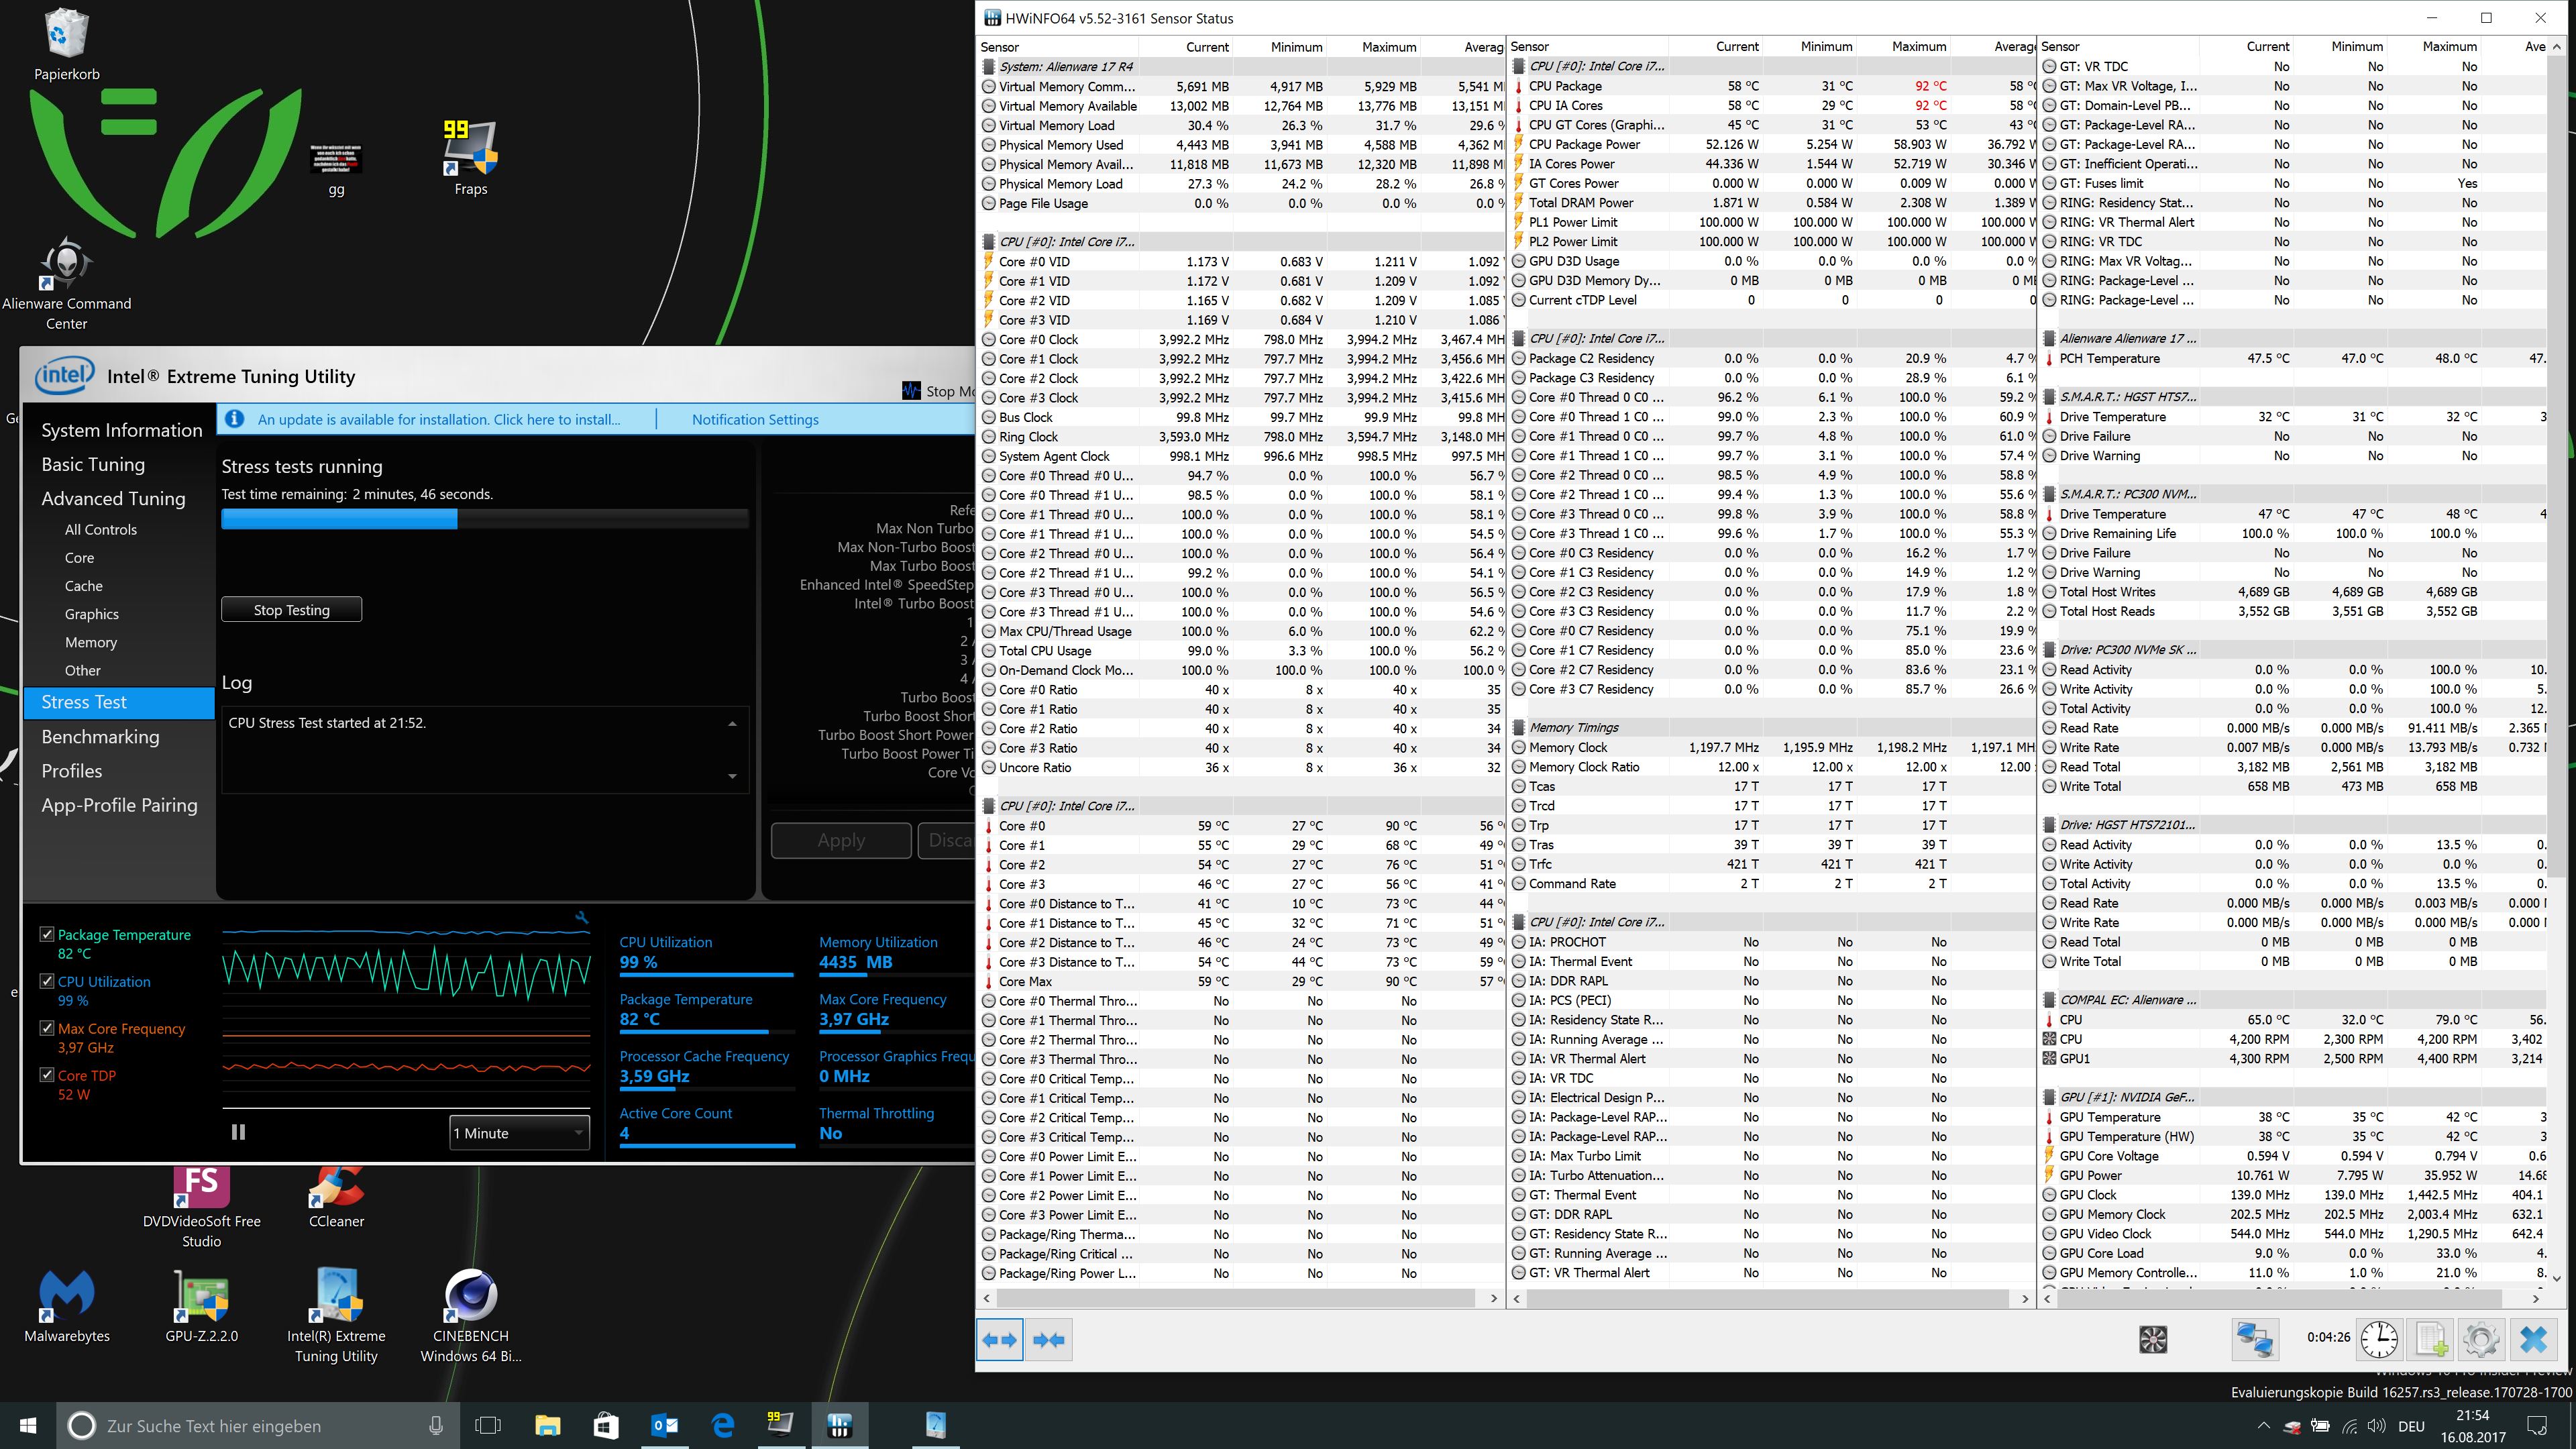
Task: Toggle CPU Utilization graph checkbox
Action: point(46,981)
